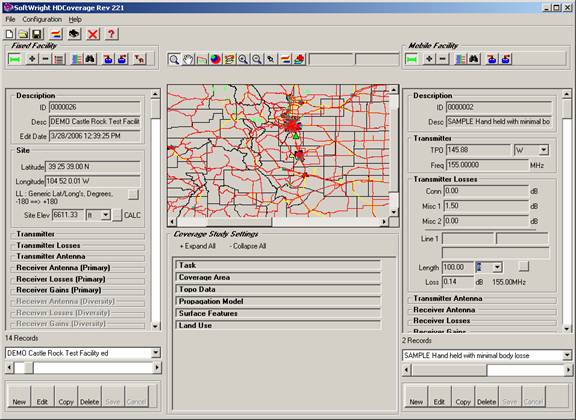Click the zoom-in magnifier in map toolbar
Image resolution: width=576 pixels, height=420 pixels.
(243, 59)
